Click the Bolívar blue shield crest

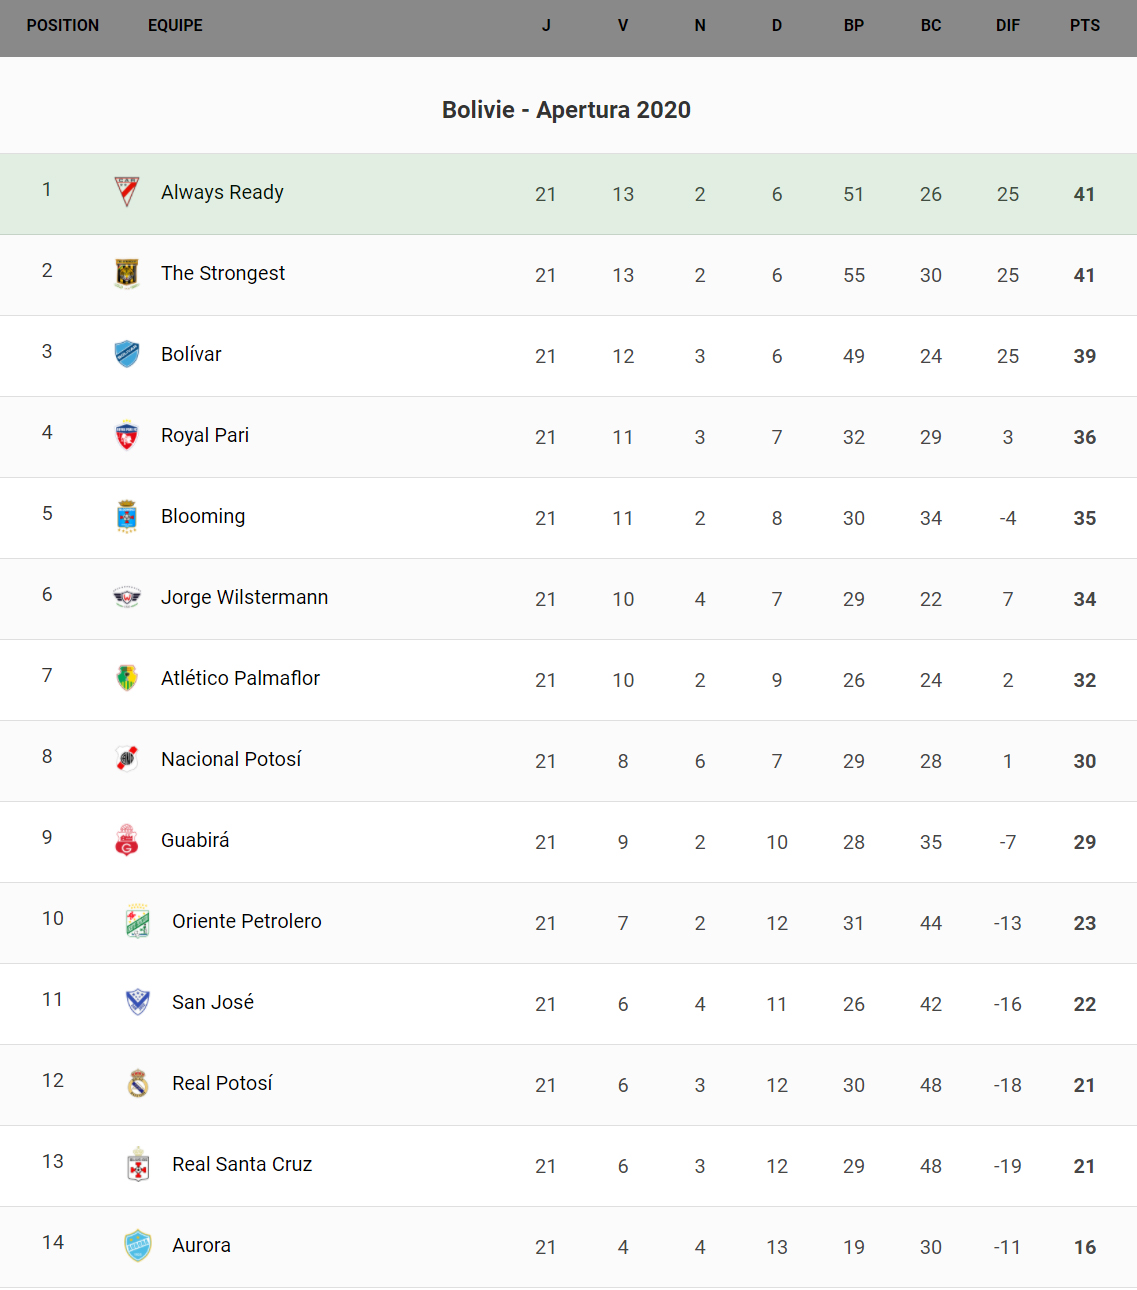coord(127,354)
